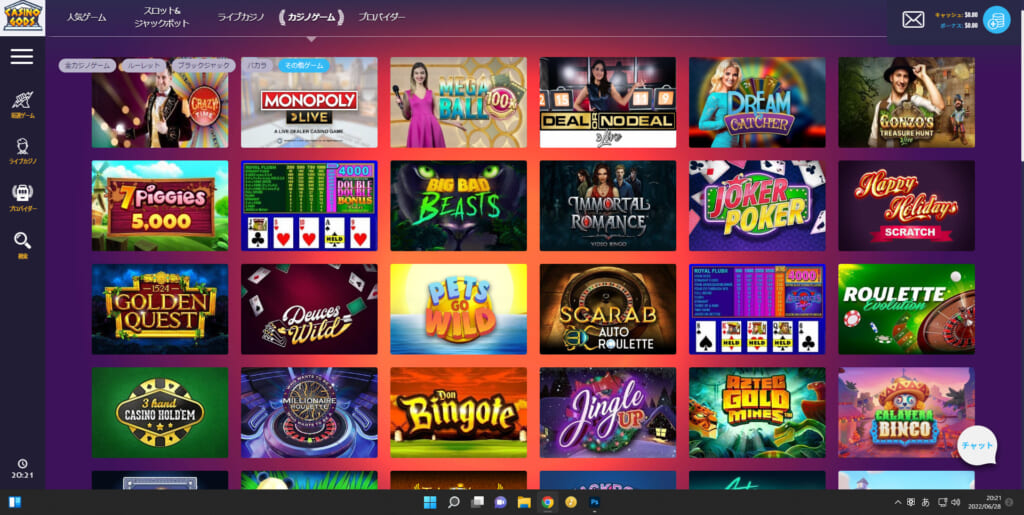Viewport: 1024px width, 515px height.
Task: Open the チャット chat bubble
Action: click(x=977, y=445)
